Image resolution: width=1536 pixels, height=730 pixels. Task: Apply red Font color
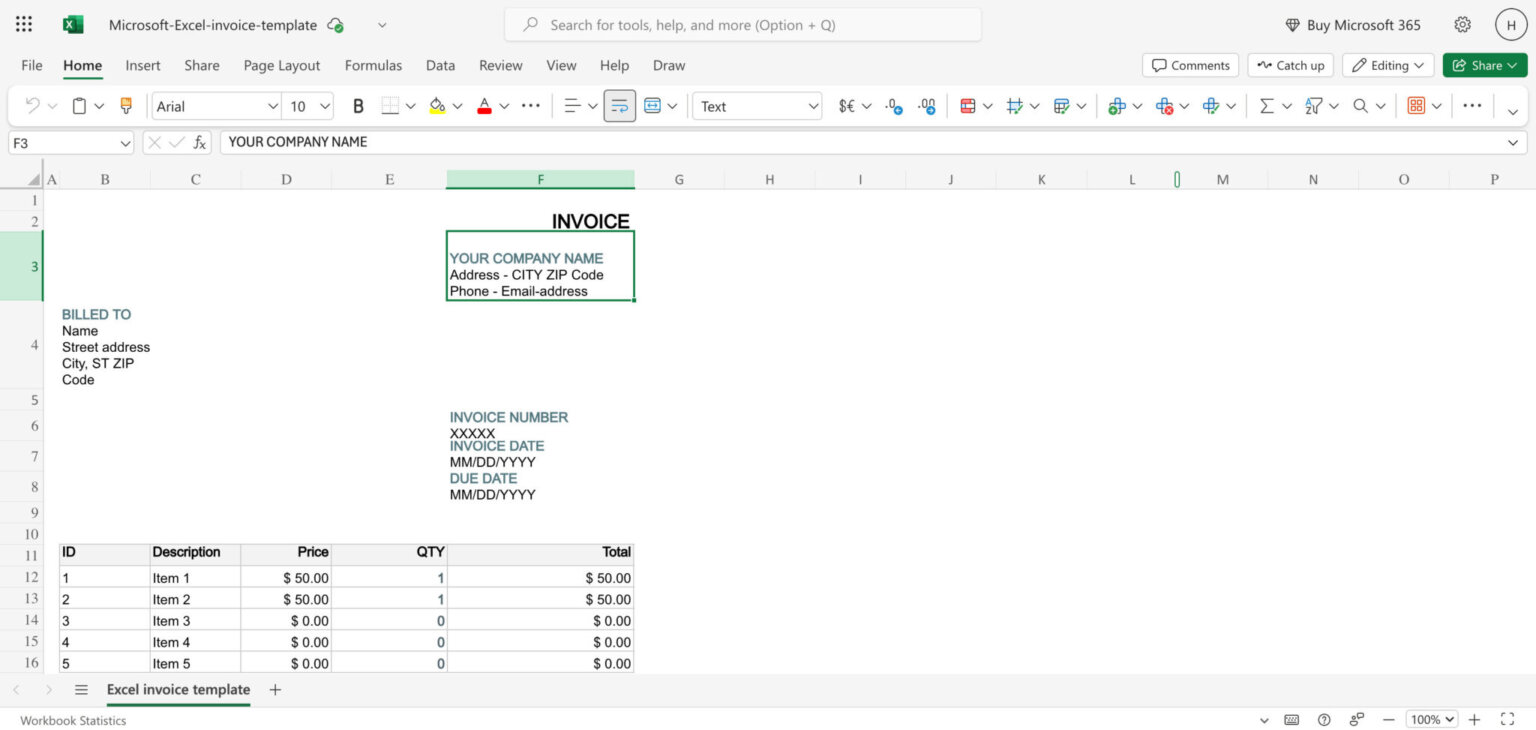[x=483, y=105]
